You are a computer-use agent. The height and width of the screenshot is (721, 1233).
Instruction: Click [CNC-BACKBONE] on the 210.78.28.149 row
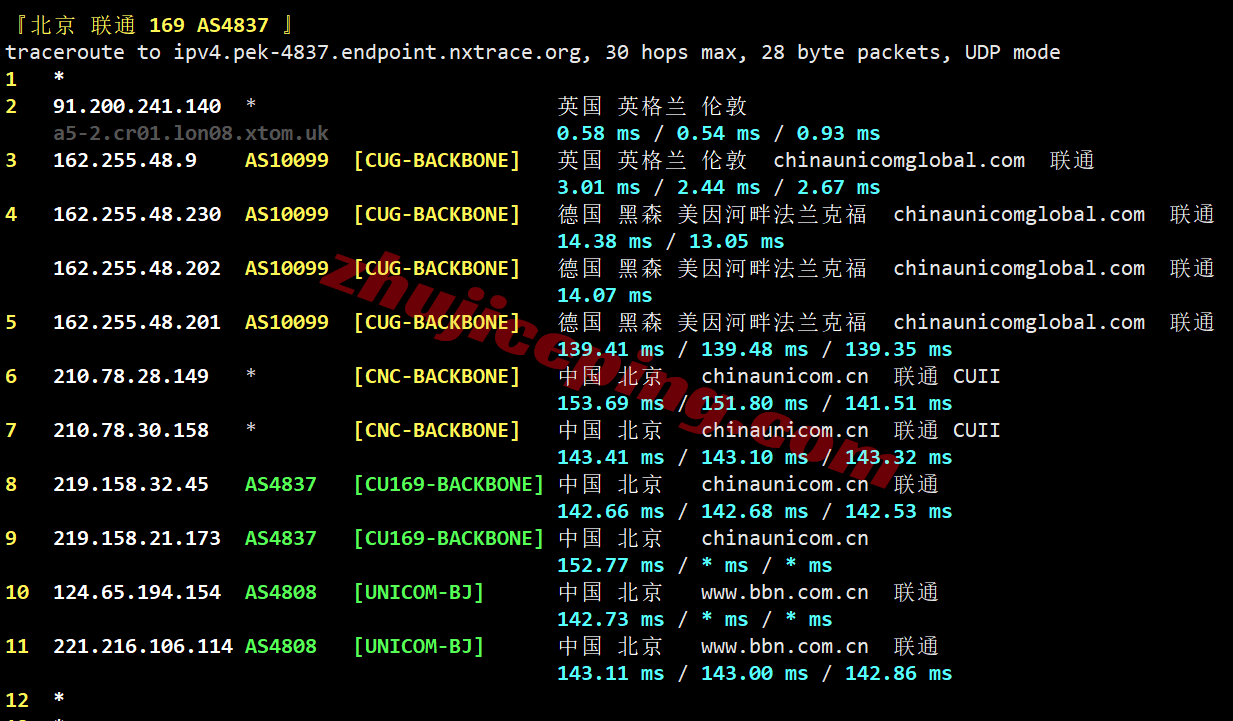437,376
